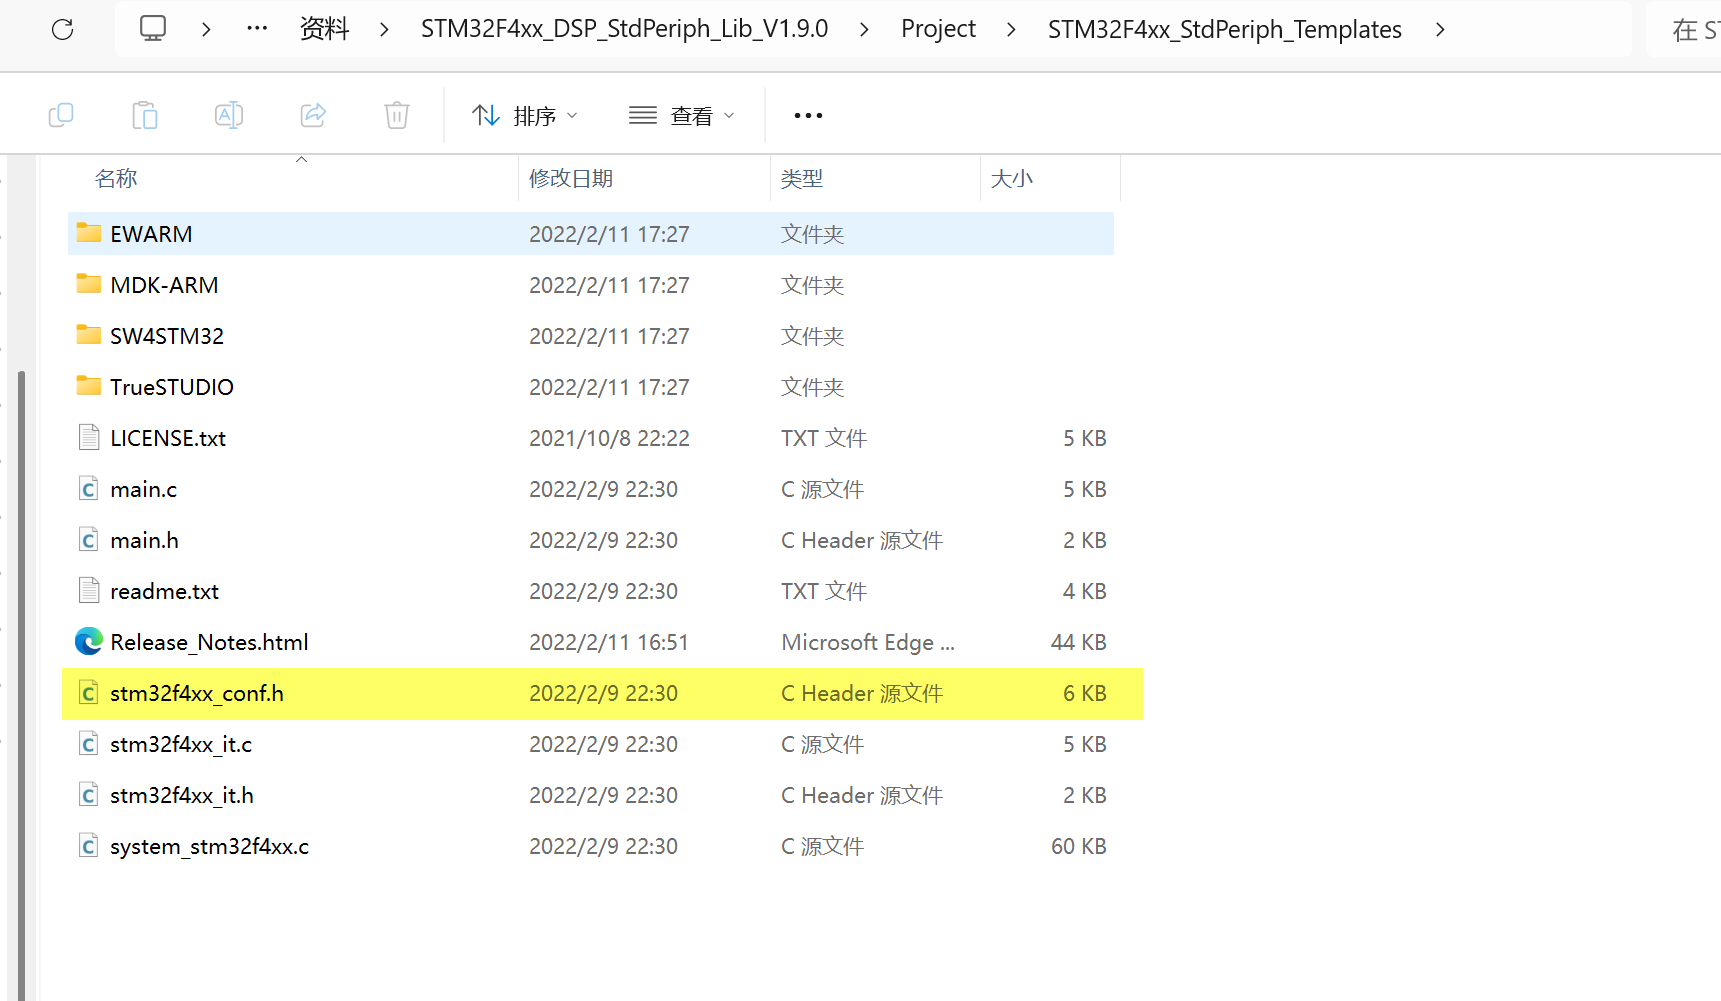Click the 2021/10/8 22:22 date of LICENSE.txt
1721x1001 pixels.
click(x=609, y=437)
